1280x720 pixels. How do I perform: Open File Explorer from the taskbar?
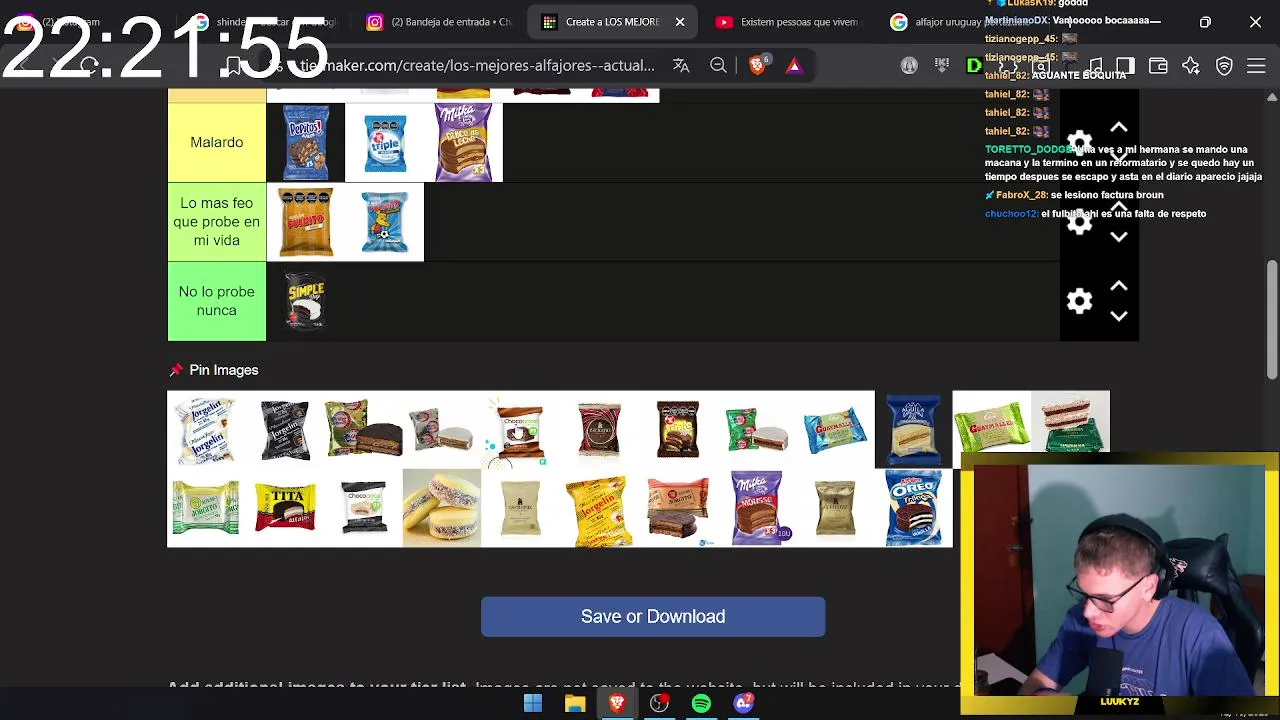575,703
